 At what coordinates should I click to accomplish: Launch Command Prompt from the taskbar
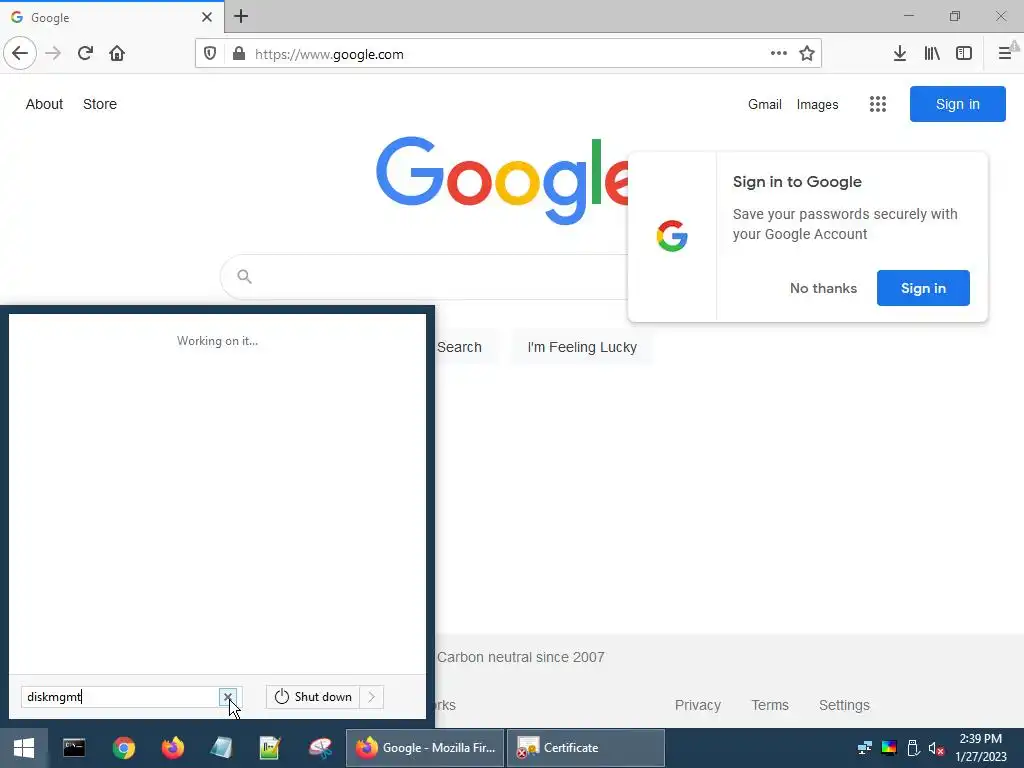coord(74,748)
